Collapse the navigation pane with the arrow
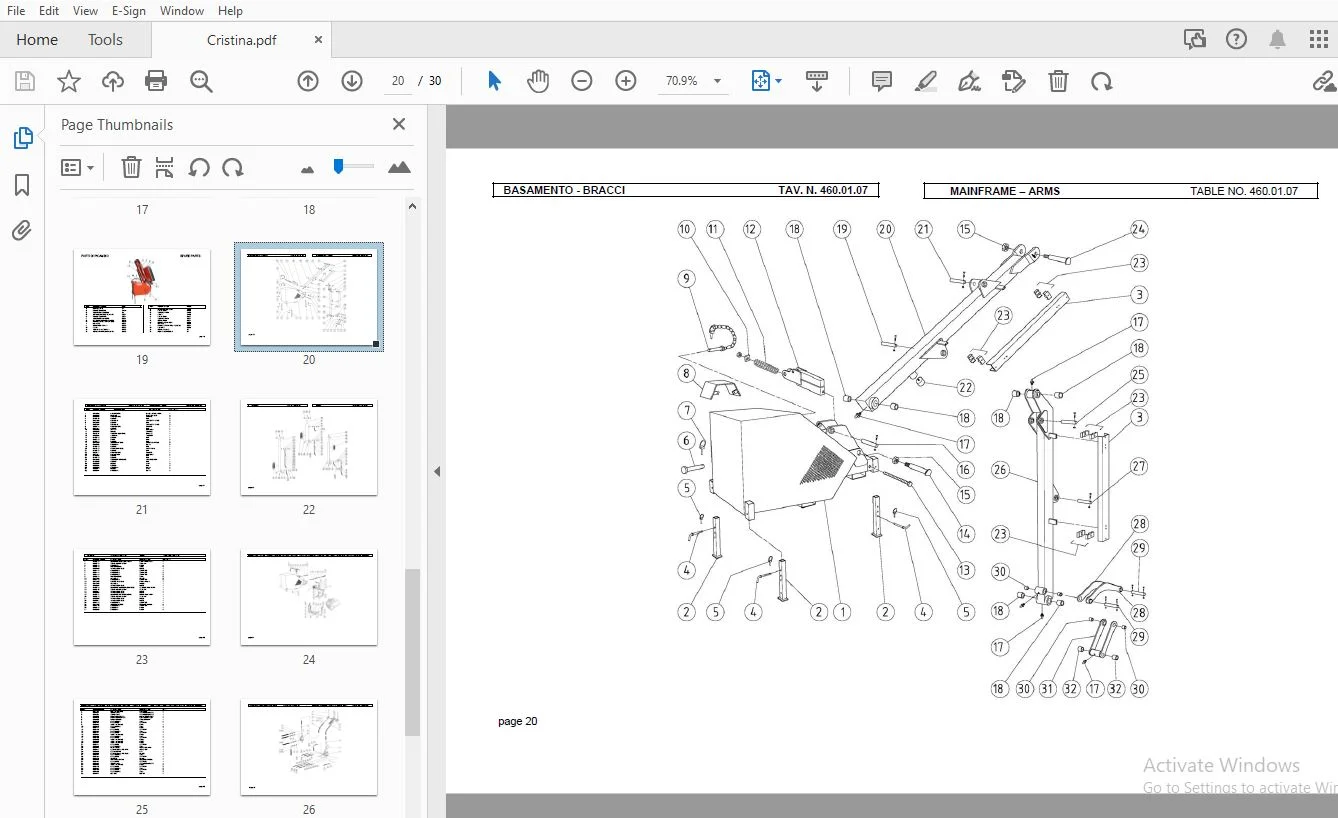Screen dimensions: 1338x818 pyautogui.click(x=436, y=471)
